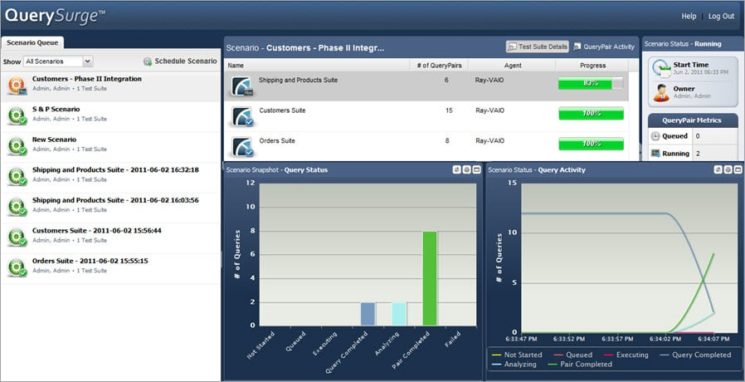Click the Shipping and Products Suite row icon

(242, 86)
